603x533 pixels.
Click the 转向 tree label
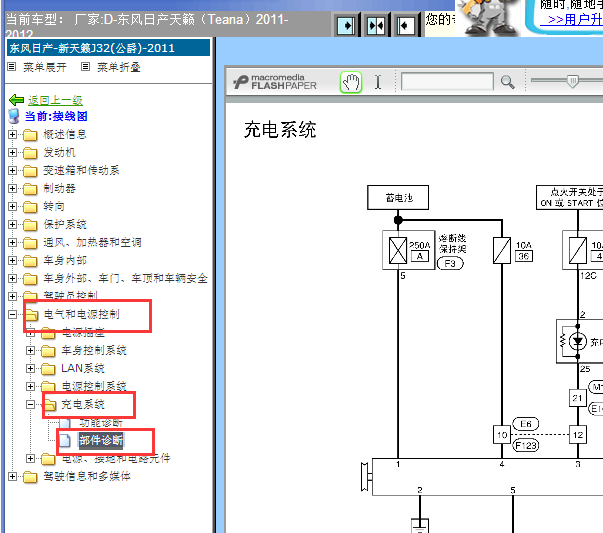click(54, 207)
